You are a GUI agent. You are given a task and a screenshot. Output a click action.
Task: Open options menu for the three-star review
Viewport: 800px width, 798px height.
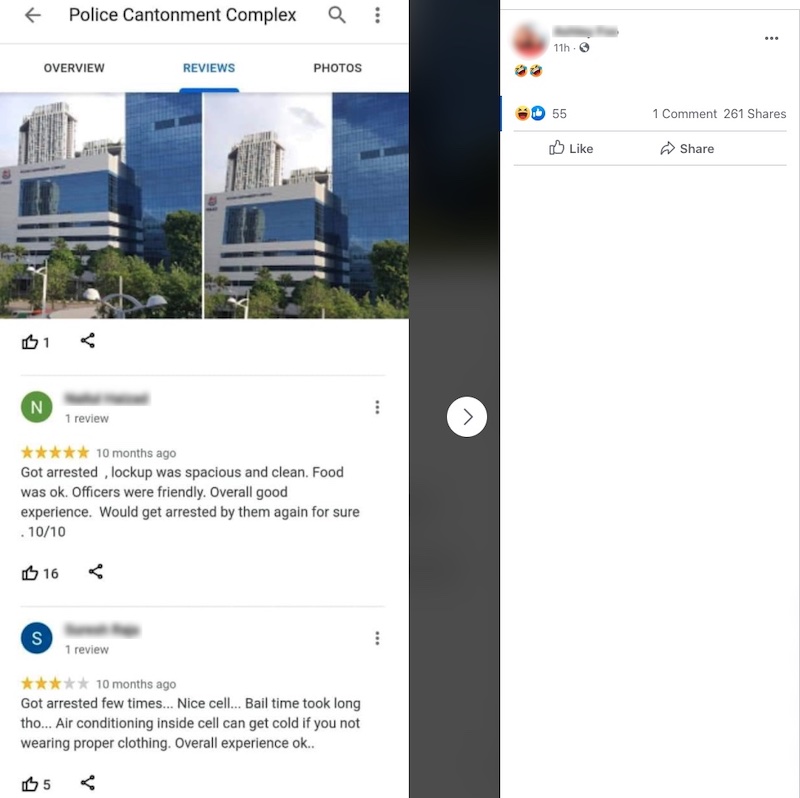tap(378, 638)
